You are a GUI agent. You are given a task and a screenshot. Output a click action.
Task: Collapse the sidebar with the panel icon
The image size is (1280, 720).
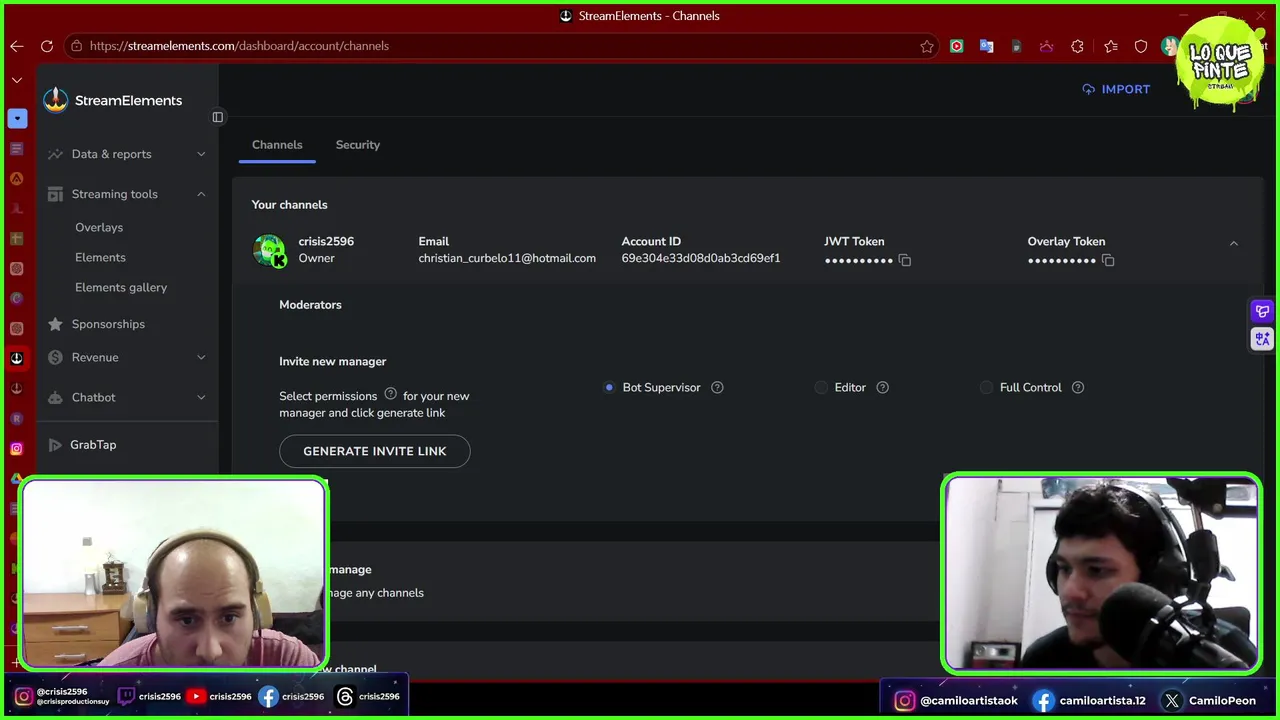(217, 117)
